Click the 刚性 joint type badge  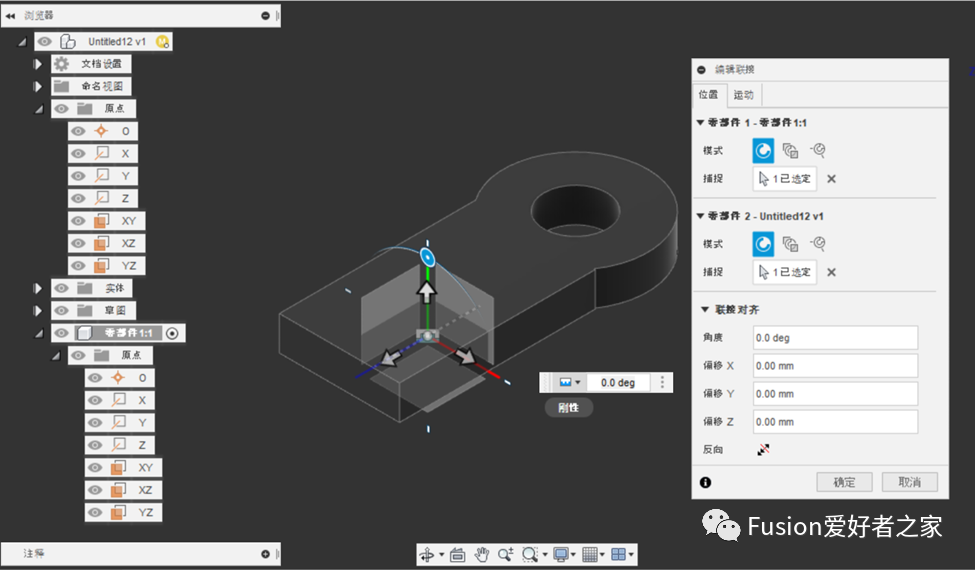(x=568, y=408)
